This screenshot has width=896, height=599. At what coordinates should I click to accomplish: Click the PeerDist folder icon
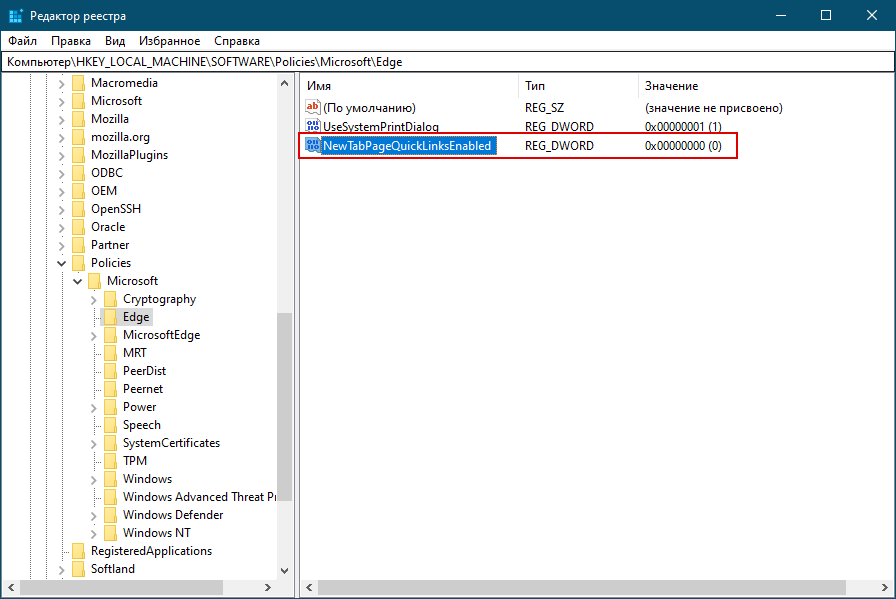click(x=110, y=371)
